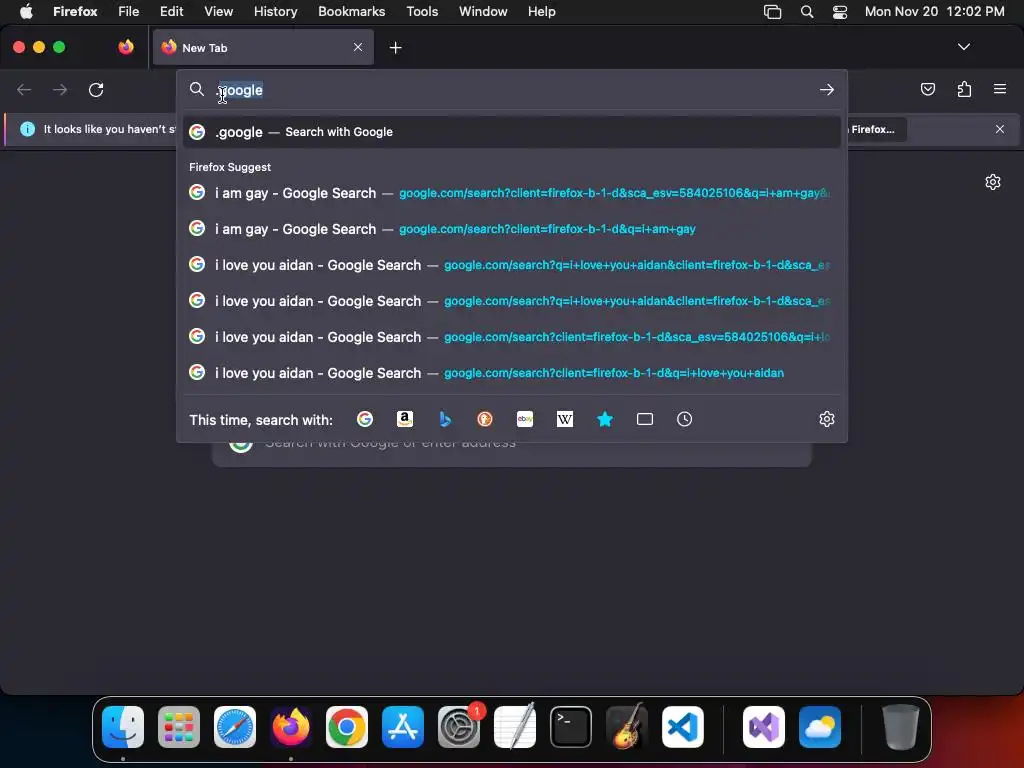Open Control Center in menu bar
1024x768 pixels.
point(840,12)
